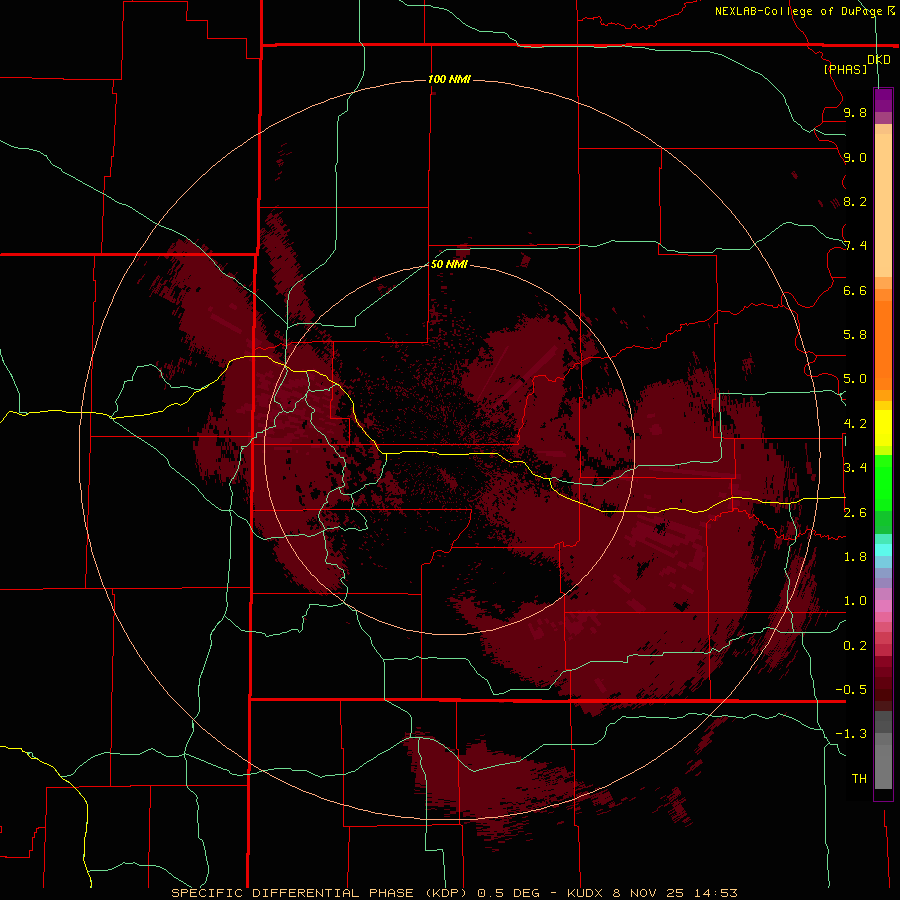Click the 8.2 value on color scale
This screenshot has height=900, width=900.
[855, 201]
